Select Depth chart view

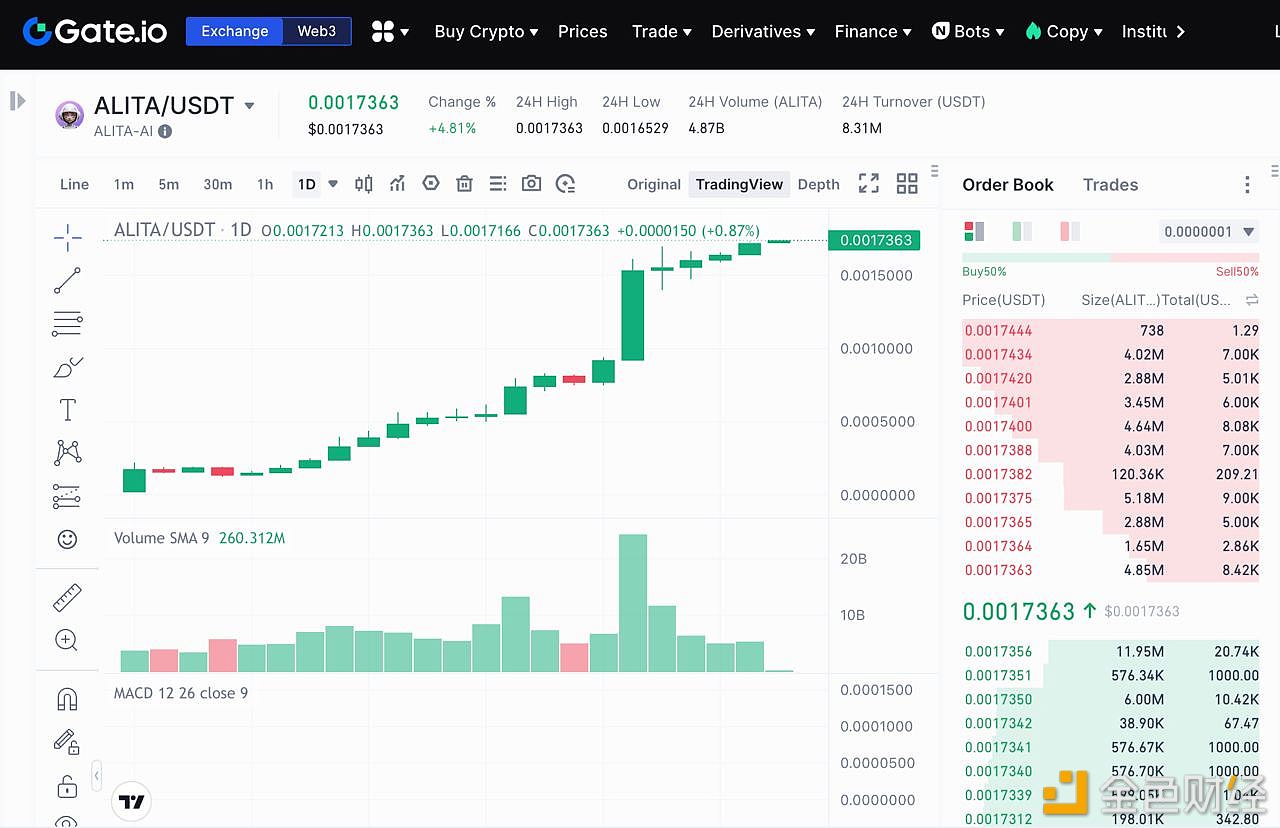tap(819, 184)
